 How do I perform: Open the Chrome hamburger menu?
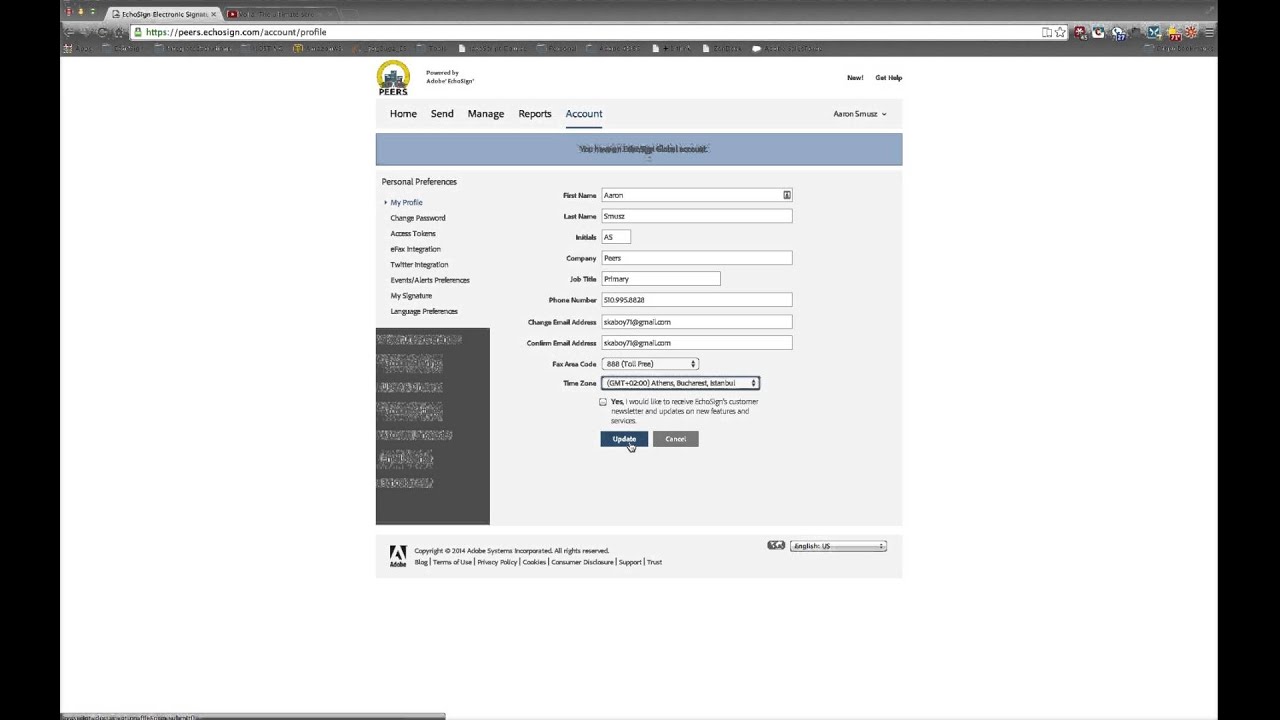click(1209, 32)
